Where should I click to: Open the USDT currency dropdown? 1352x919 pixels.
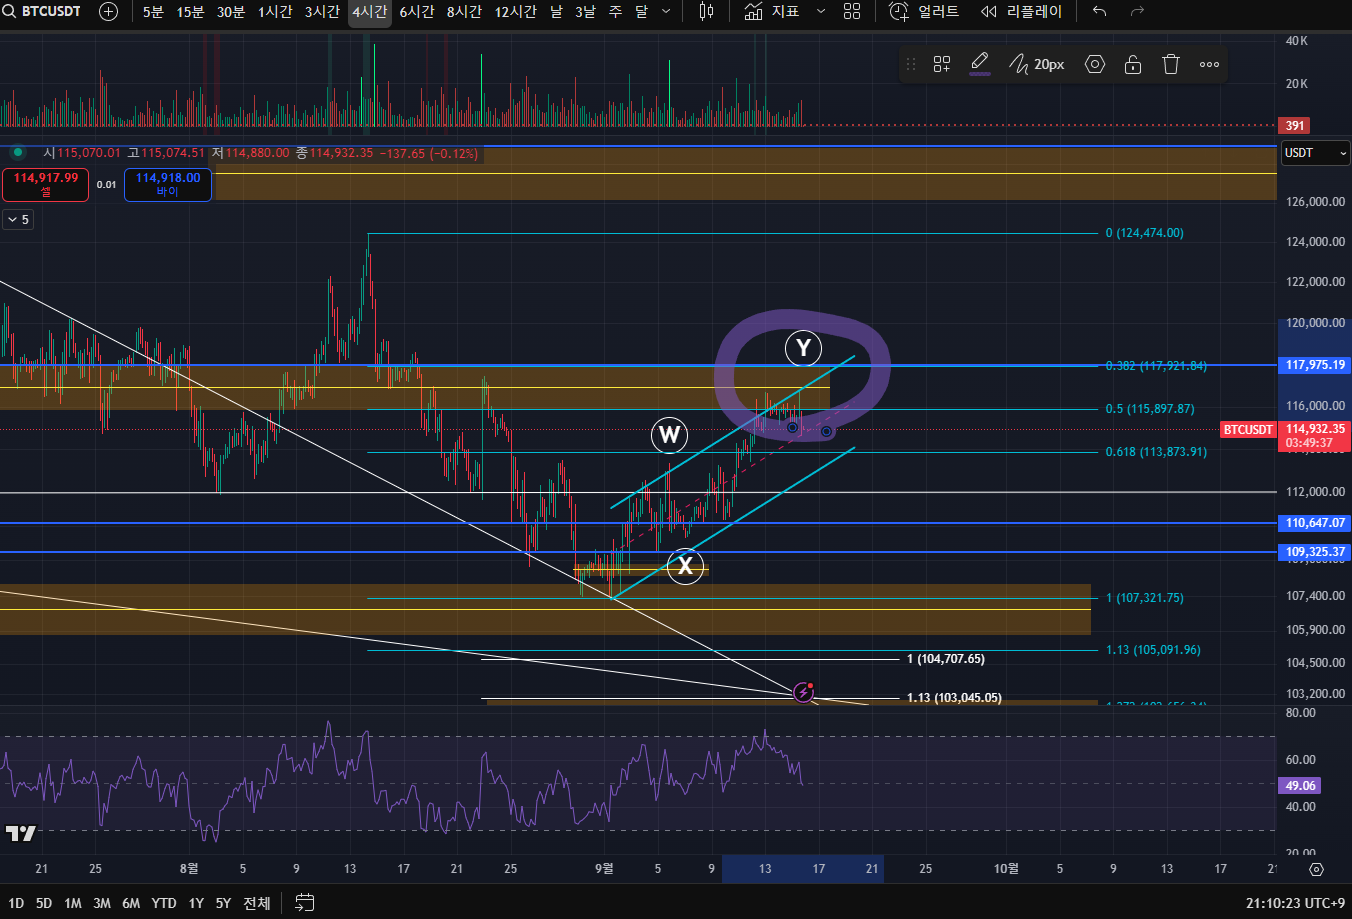pos(1315,153)
